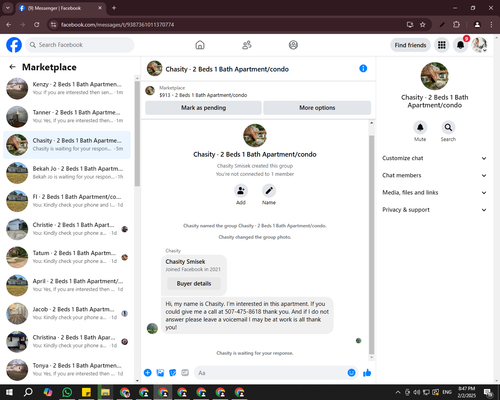This screenshot has width=500, height=400.
Task: Open the Facebook menu grid icon
Action: tap(442, 45)
